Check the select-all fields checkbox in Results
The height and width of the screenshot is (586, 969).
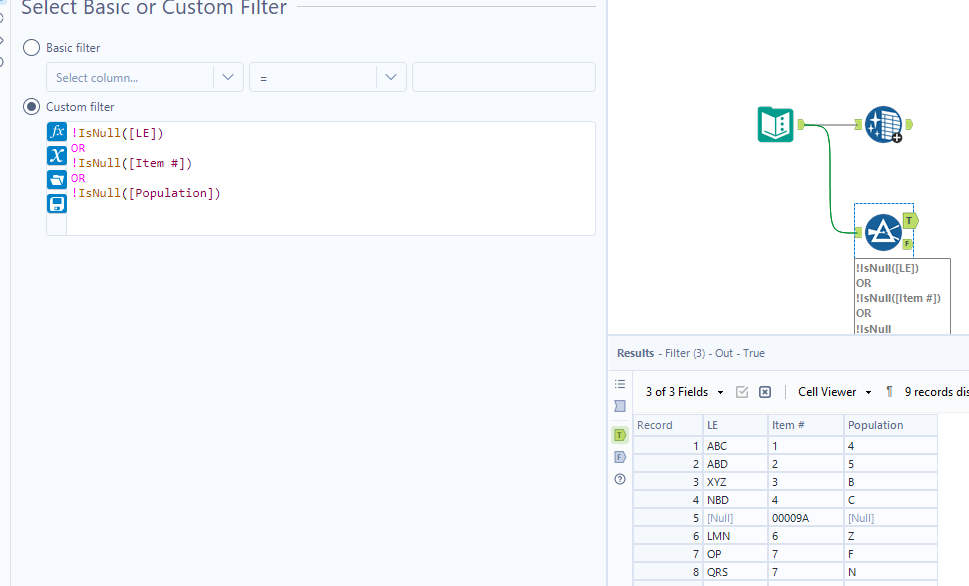tap(742, 391)
